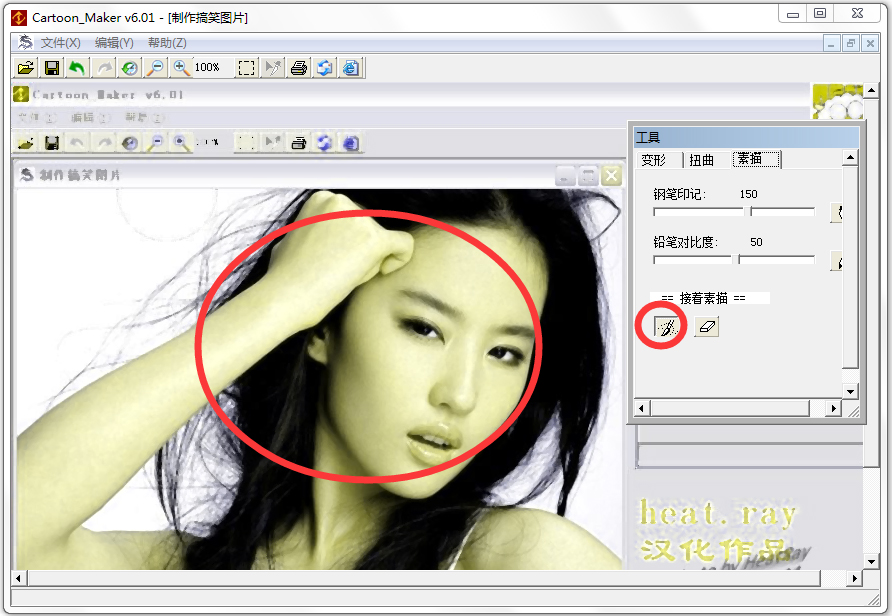Adjust the 钢笔印记 slider
Image resolution: width=892 pixels, height=616 pixels.
pos(734,212)
